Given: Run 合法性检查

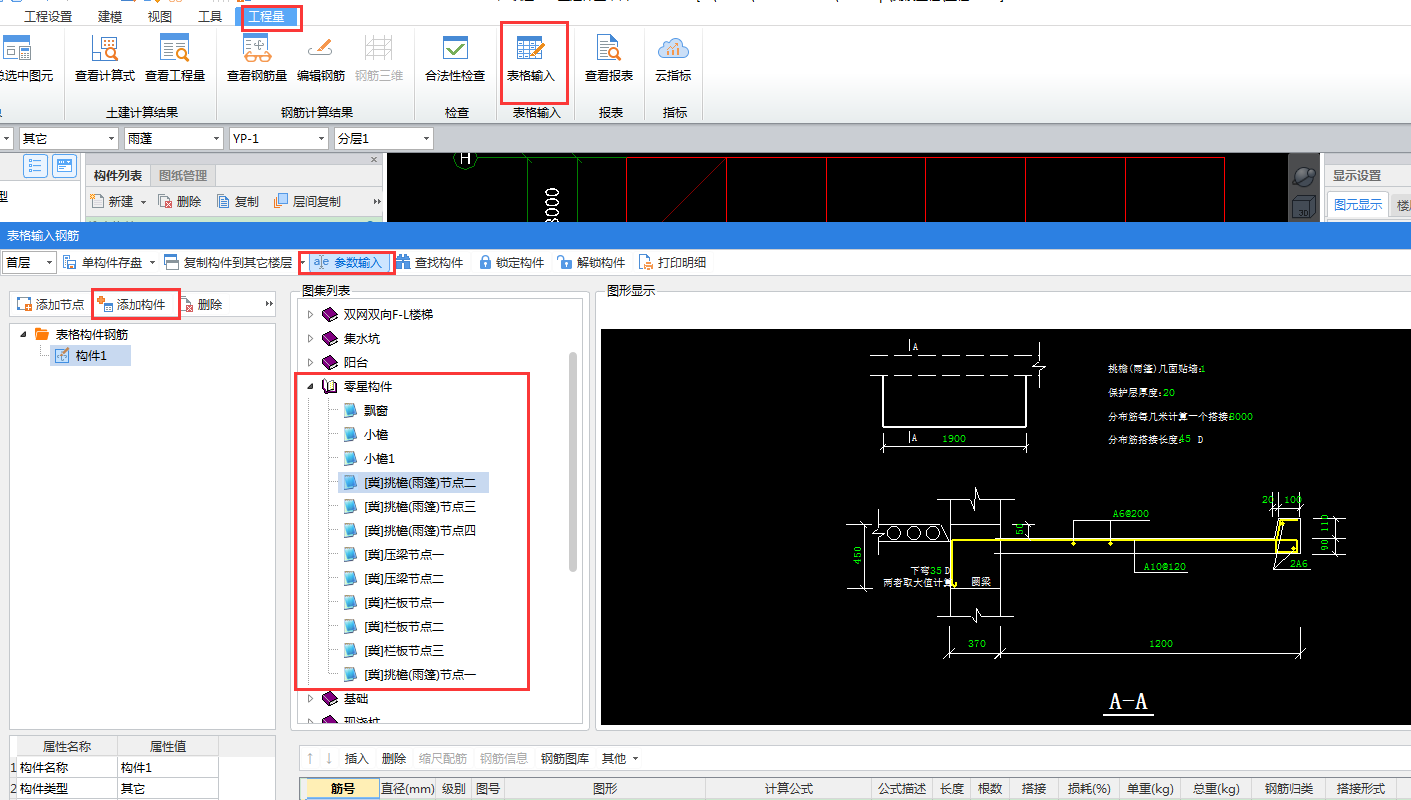Looking at the screenshot, I should [x=455, y=59].
